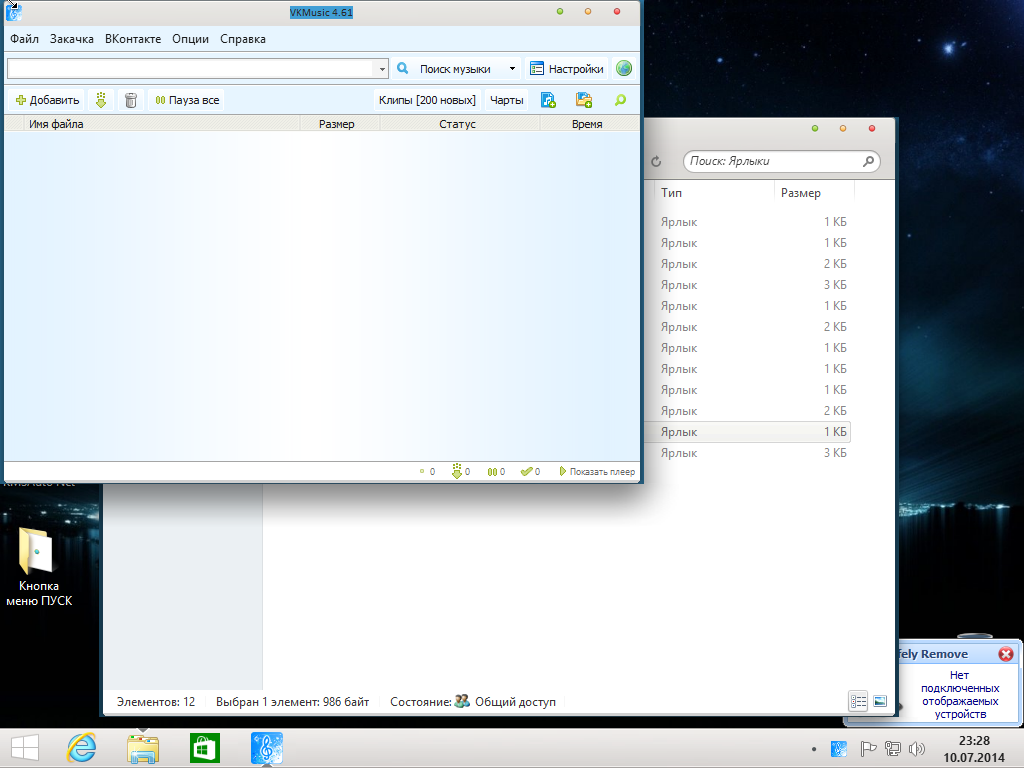Click the Explorer refresh icon
Screen dimensions: 1024x768
[656, 161]
